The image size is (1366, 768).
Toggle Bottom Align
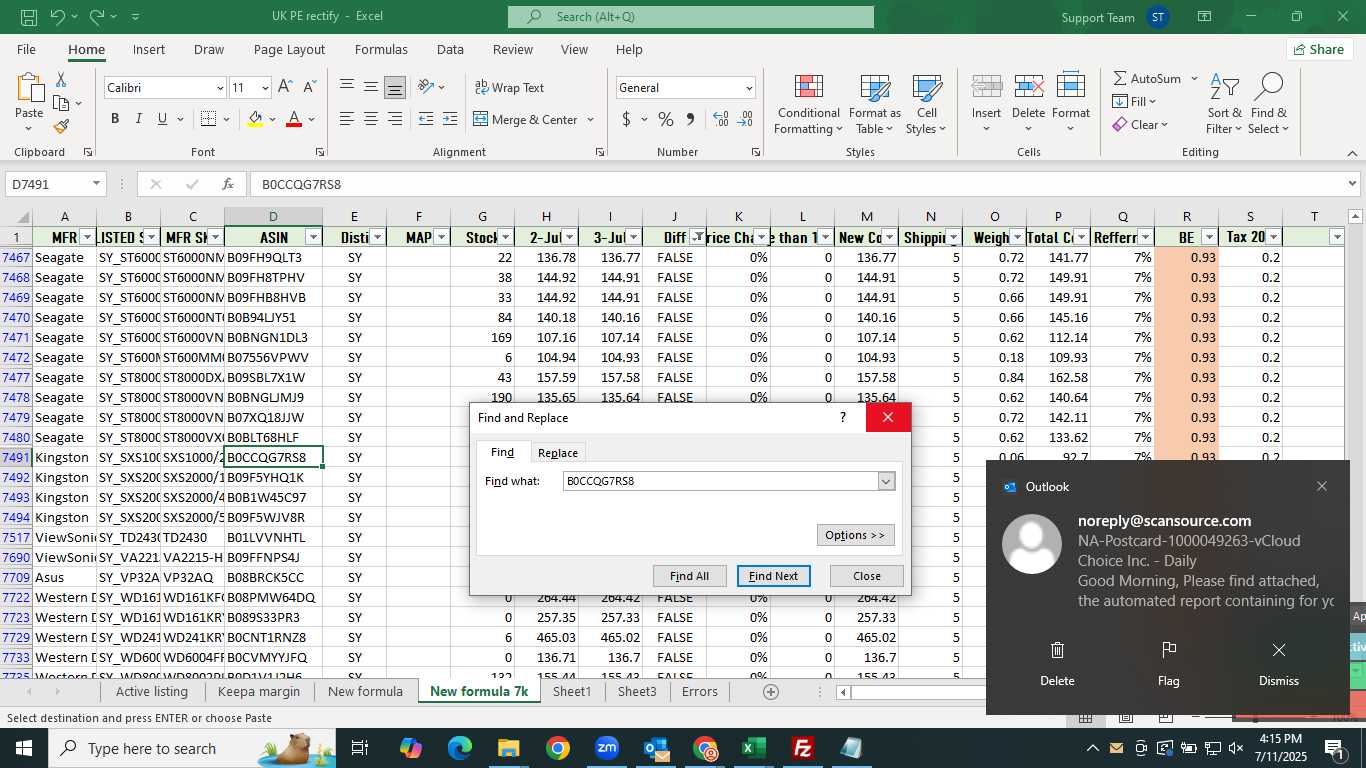pos(395,87)
